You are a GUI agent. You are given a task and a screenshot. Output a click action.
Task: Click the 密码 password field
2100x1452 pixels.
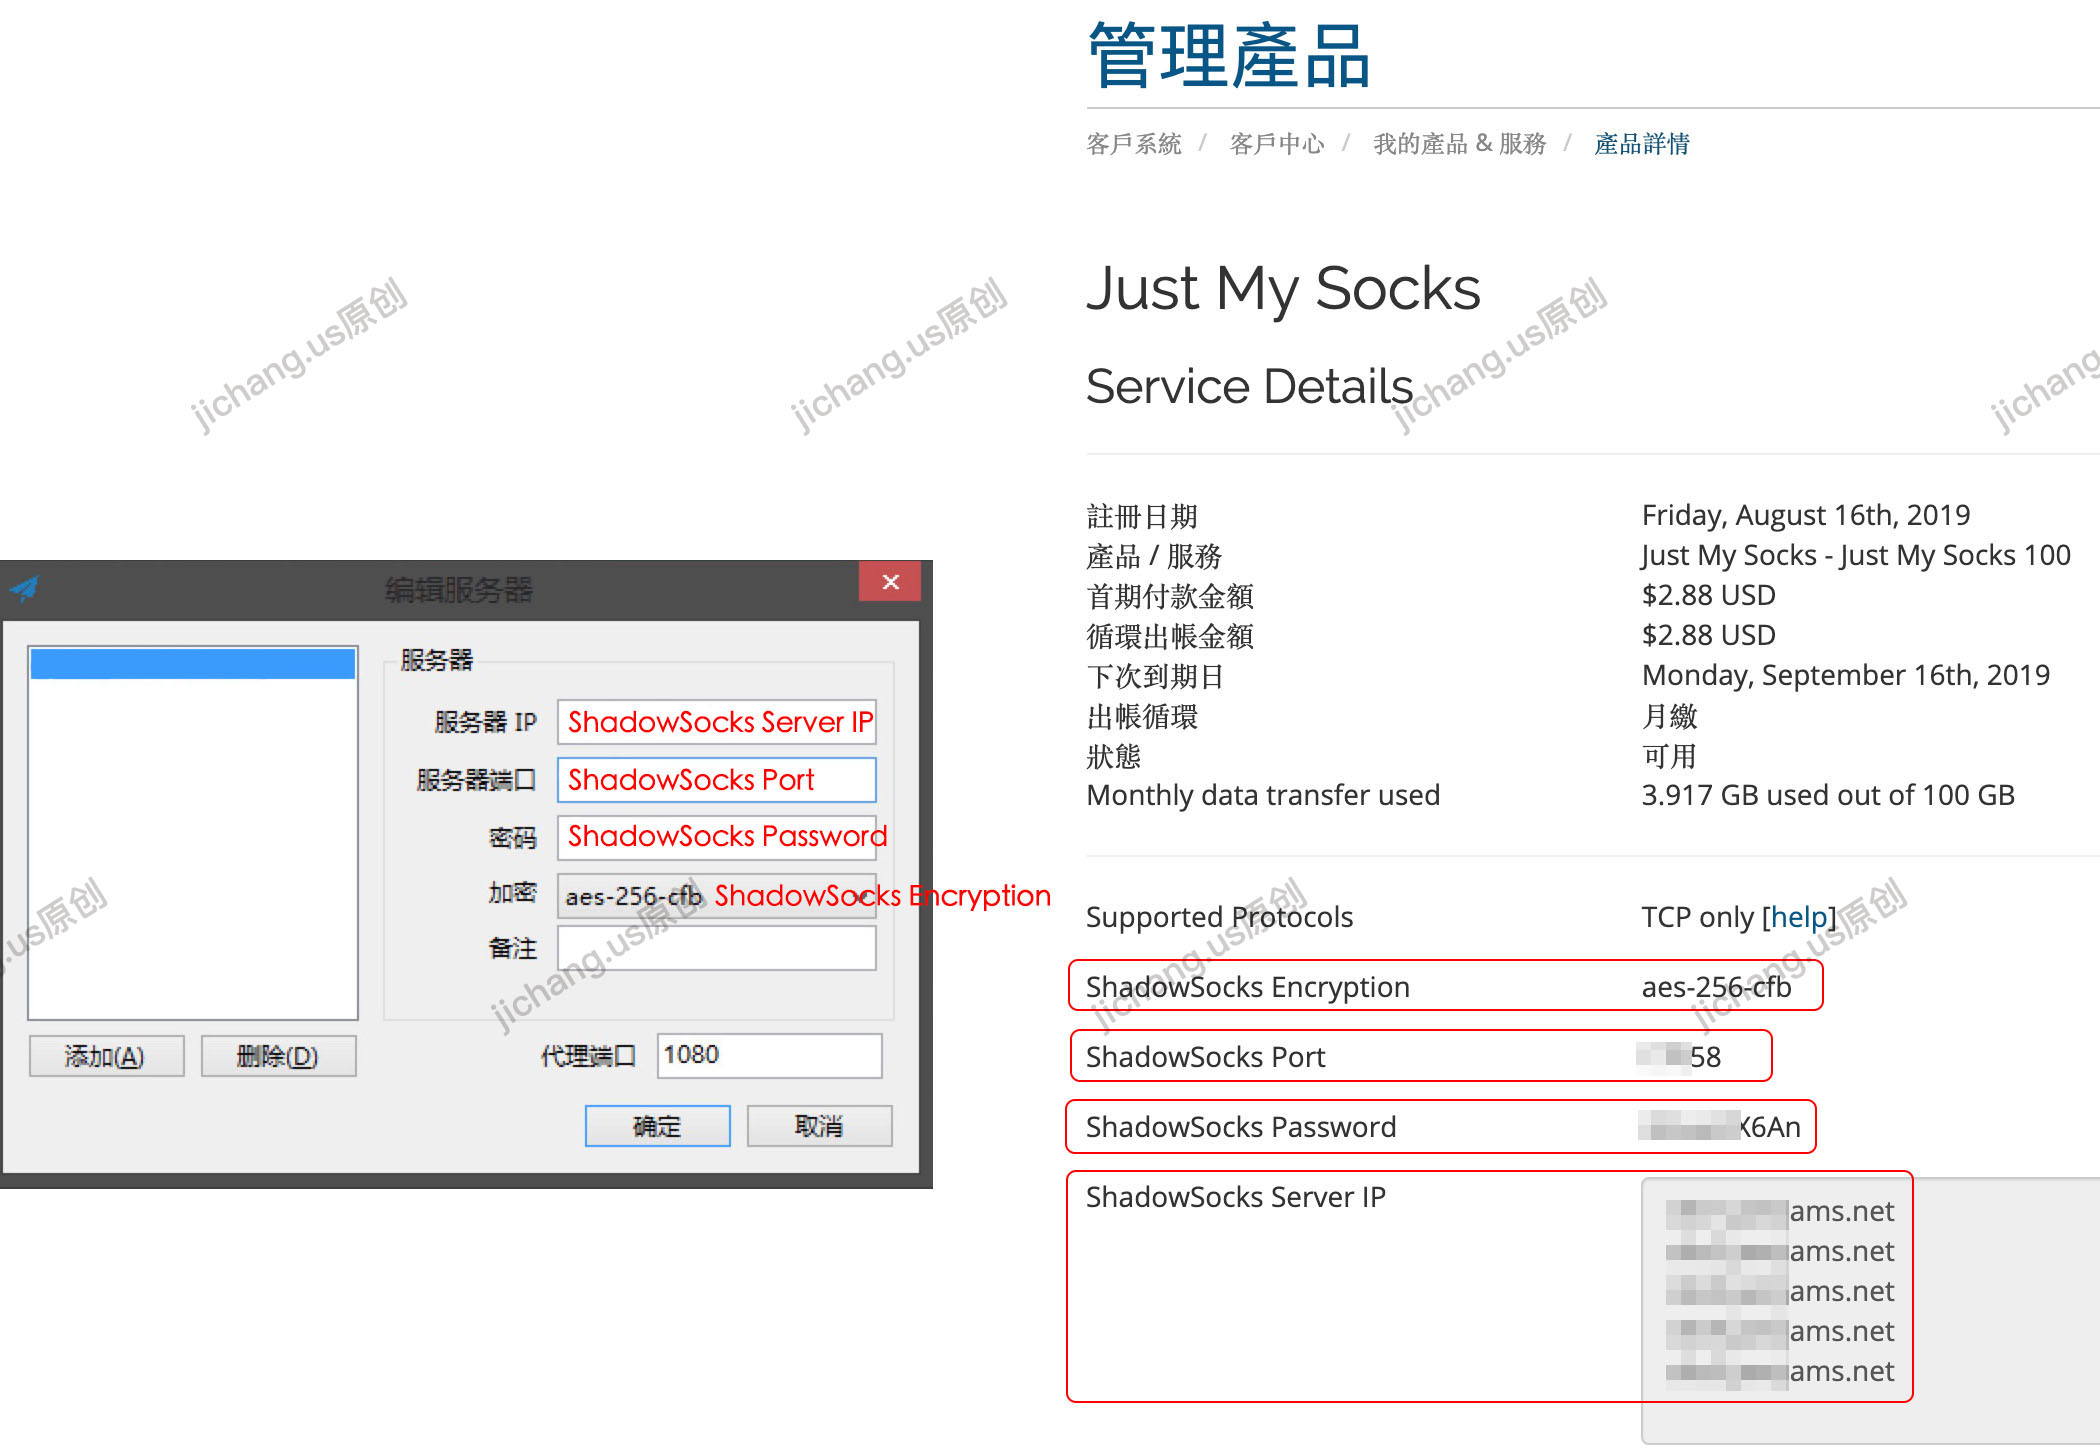tap(716, 837)
